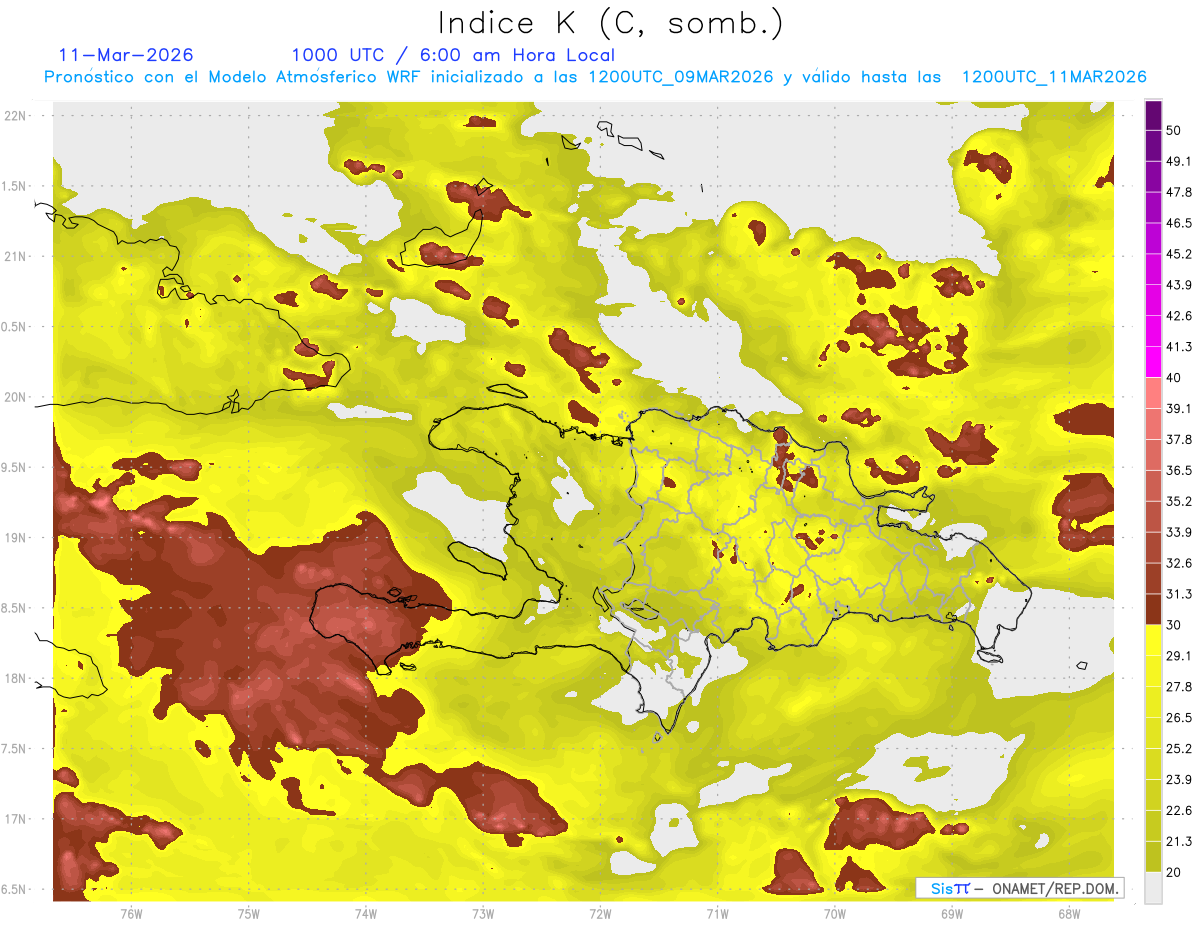Image resolution: width=1200 pixels, height=927 pixels.
Task: Click the latitude label "21N"
Action: coord(16,256)
